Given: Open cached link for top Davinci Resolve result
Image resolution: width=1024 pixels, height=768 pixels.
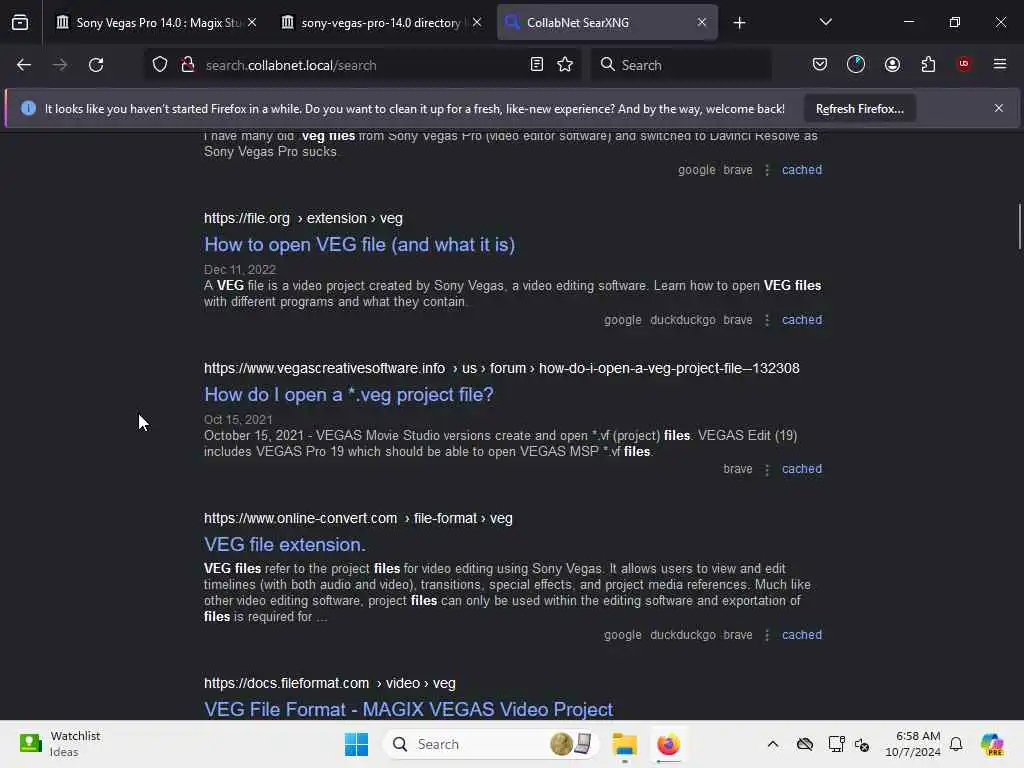Looking at the screenshot, I should coord(802,170).
